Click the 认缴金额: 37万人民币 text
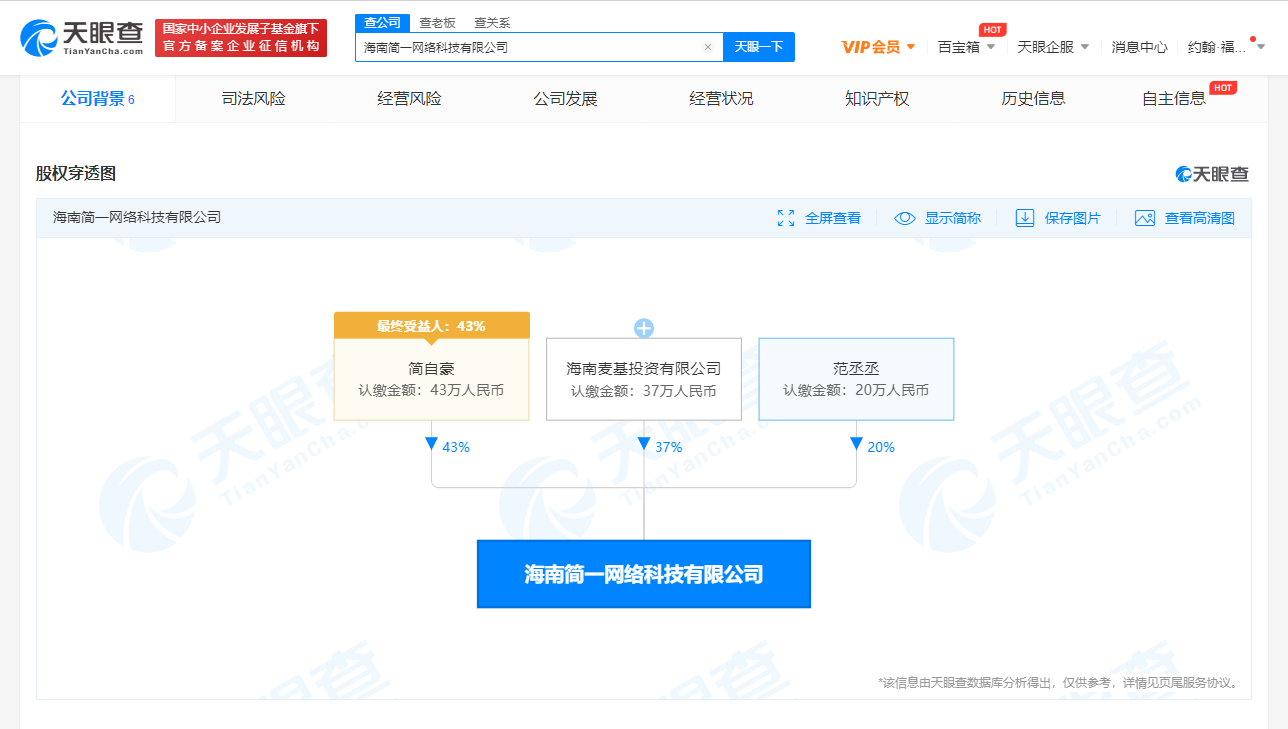Viewport: 1288px width, 729px height. pyautogui.click(x=644, y=391)
